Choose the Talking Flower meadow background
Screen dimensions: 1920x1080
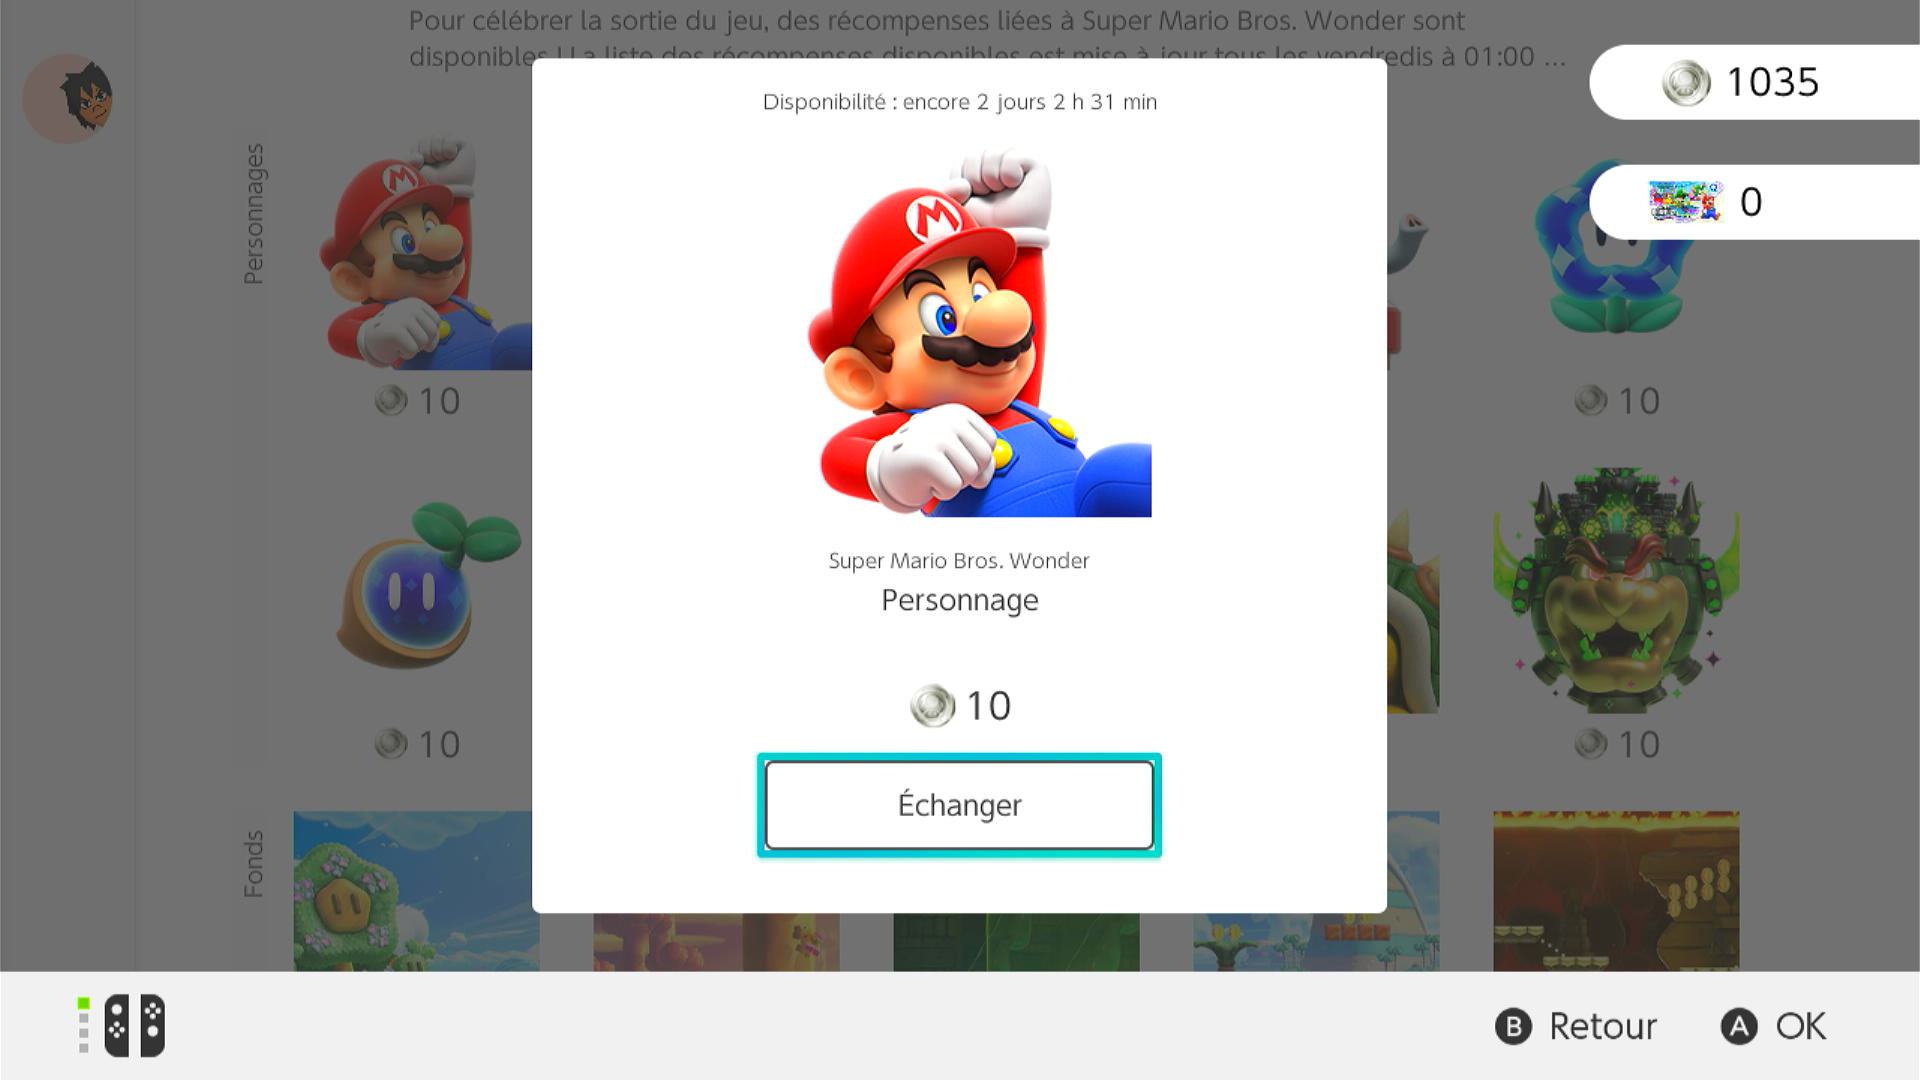click(416, 891)
